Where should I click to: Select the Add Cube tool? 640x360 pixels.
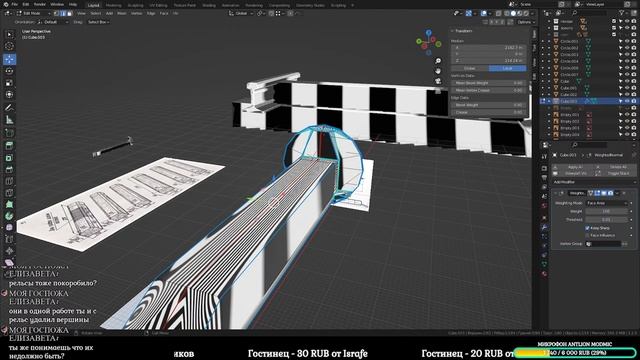pos(9,133)
